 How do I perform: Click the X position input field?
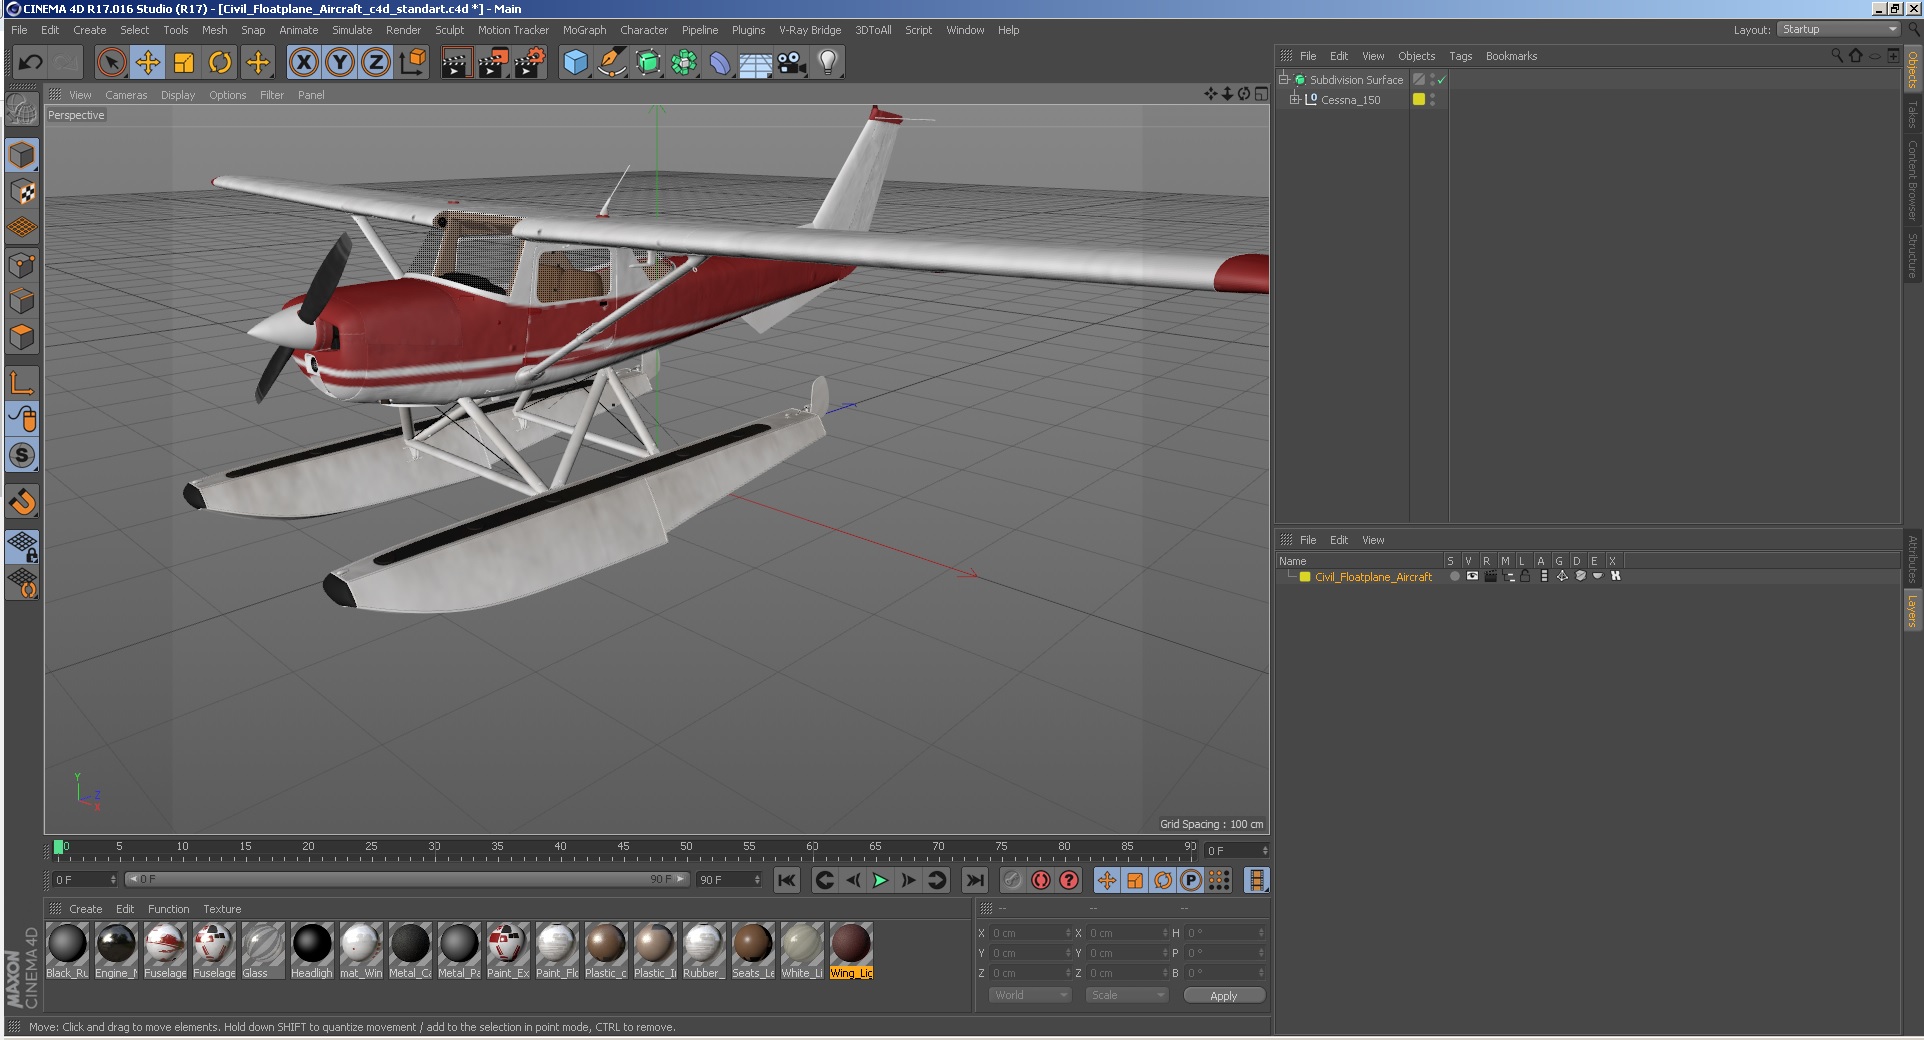point(1030,933)
